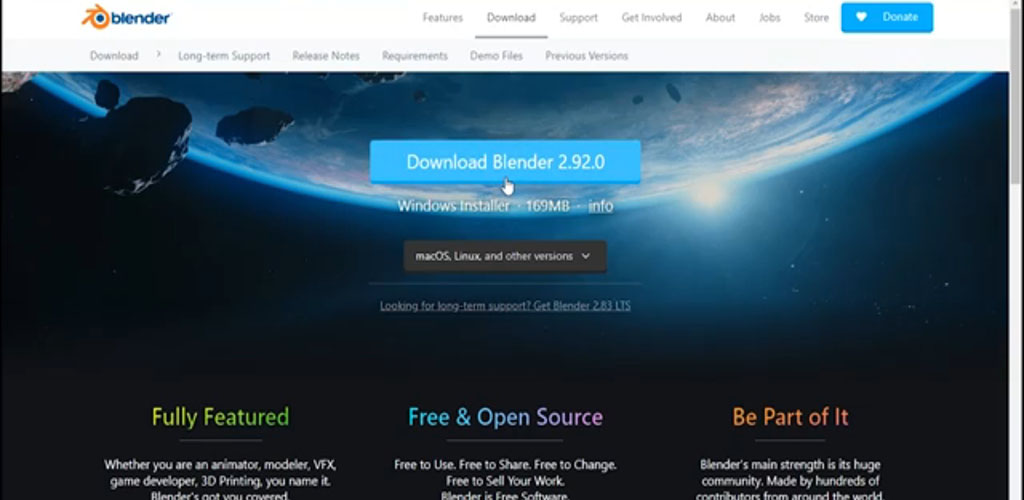The image size is (1024, 500).
Task: Click the Free & Open Source heading
Action: click(x=505, y=417)
